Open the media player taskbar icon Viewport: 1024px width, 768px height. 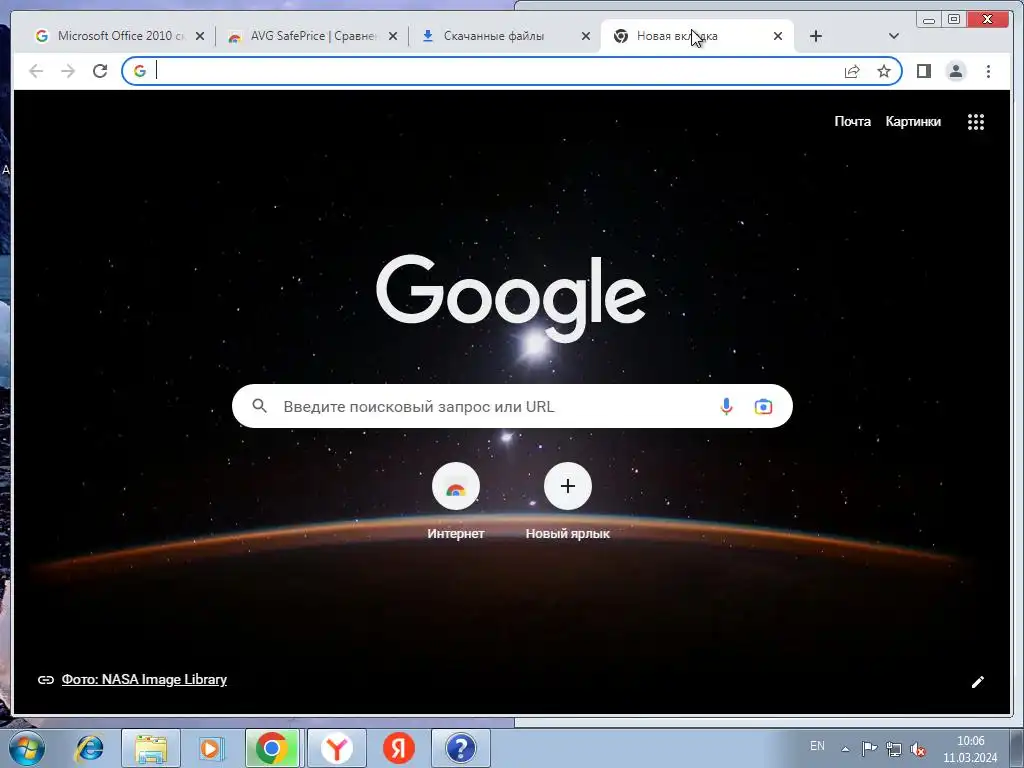212,748
